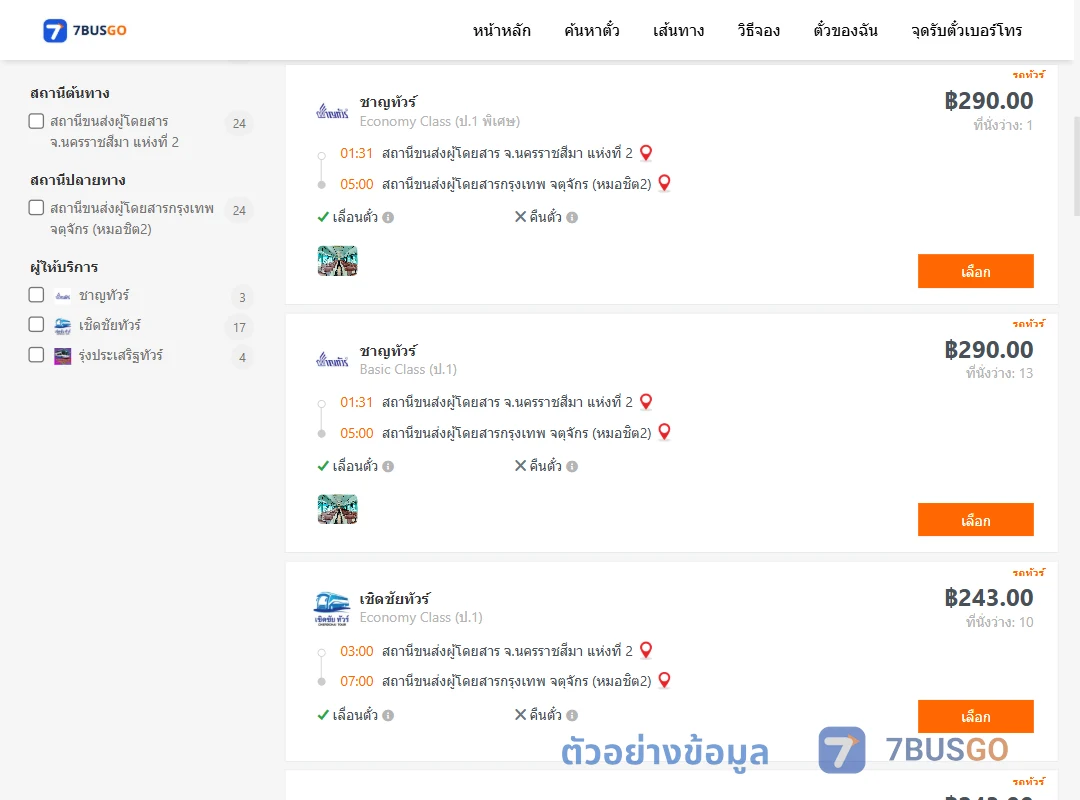The image size is (1080, 800).
Task: Open map pin for 03:00 departure station
Action: click(x=646, y=650)
